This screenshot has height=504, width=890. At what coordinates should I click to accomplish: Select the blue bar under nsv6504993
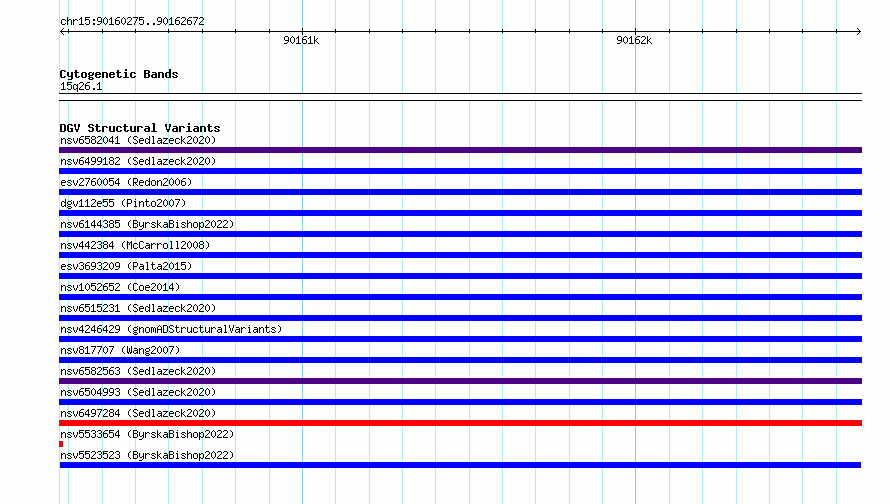(460, 402)
